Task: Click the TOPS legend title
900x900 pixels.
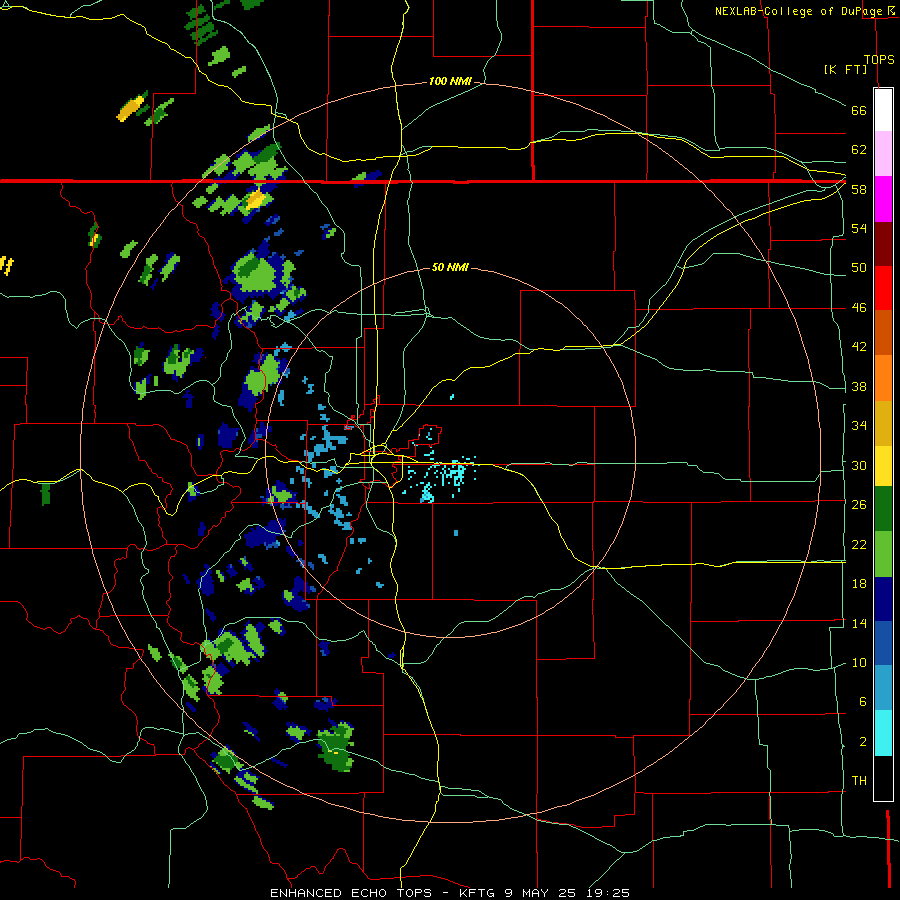Action: click(879, 60)
